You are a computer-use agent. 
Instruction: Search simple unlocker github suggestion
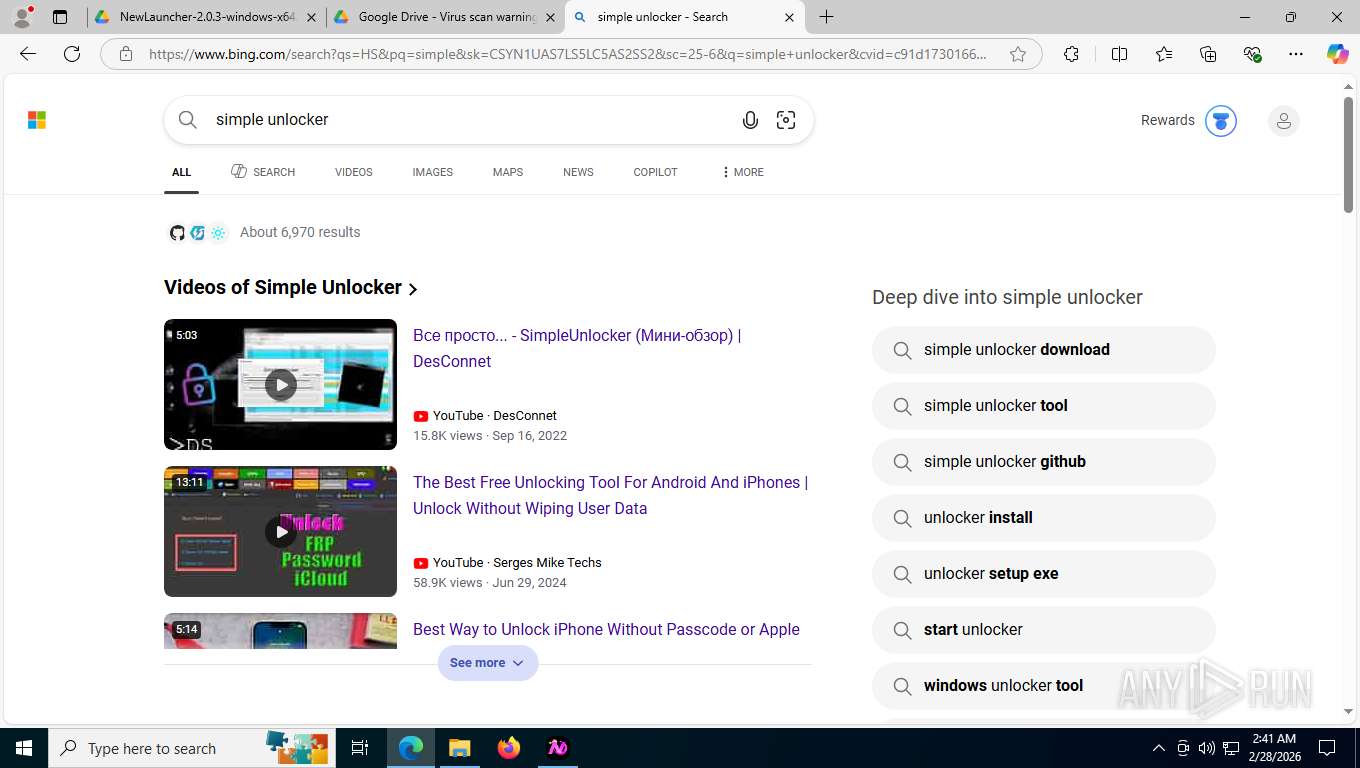click(x=1043, y=462)
